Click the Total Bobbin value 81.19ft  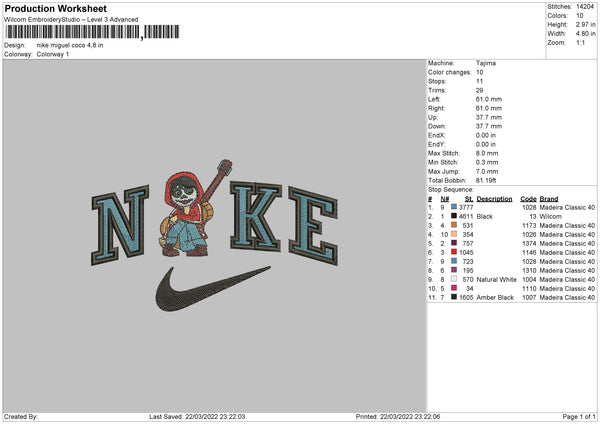coord(486,180)
